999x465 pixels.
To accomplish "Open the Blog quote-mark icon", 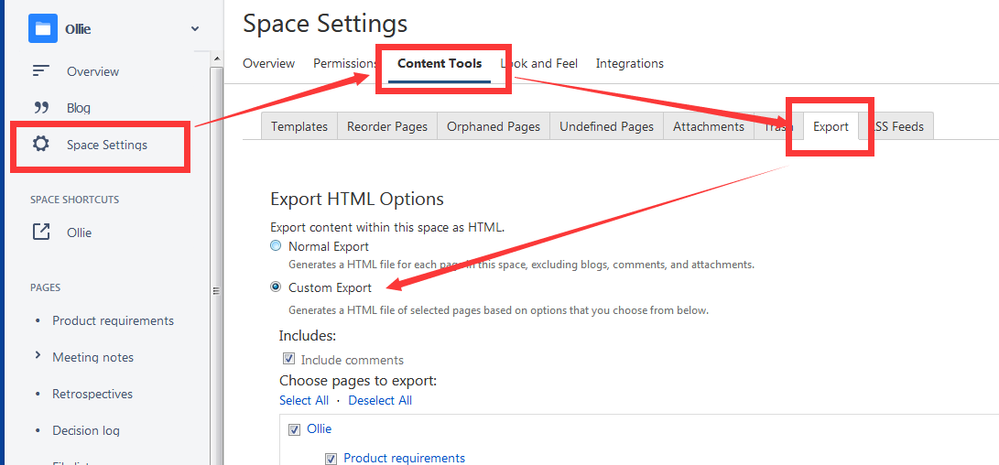I will (41, 107).
